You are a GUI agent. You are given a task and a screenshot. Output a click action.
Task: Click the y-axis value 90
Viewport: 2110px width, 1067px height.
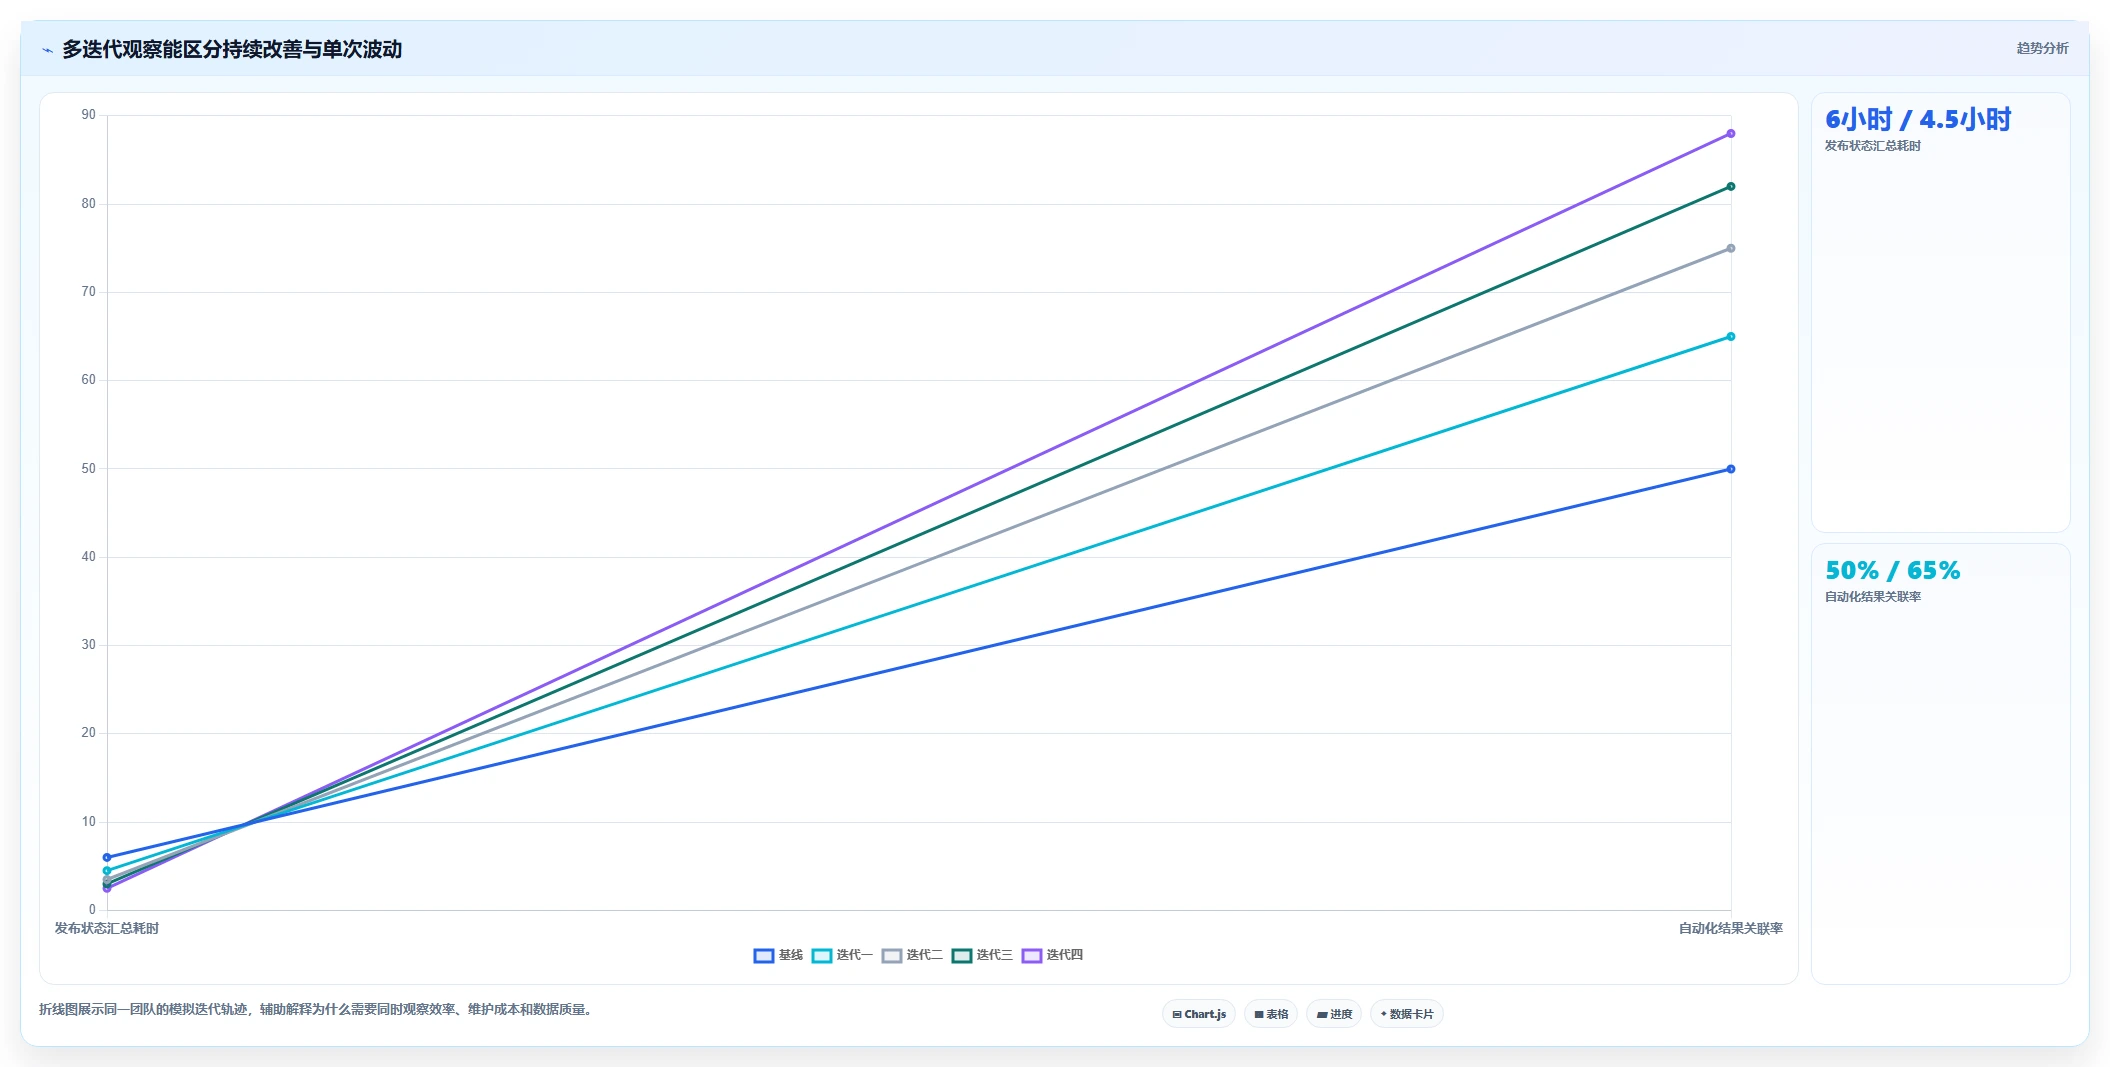89,115
